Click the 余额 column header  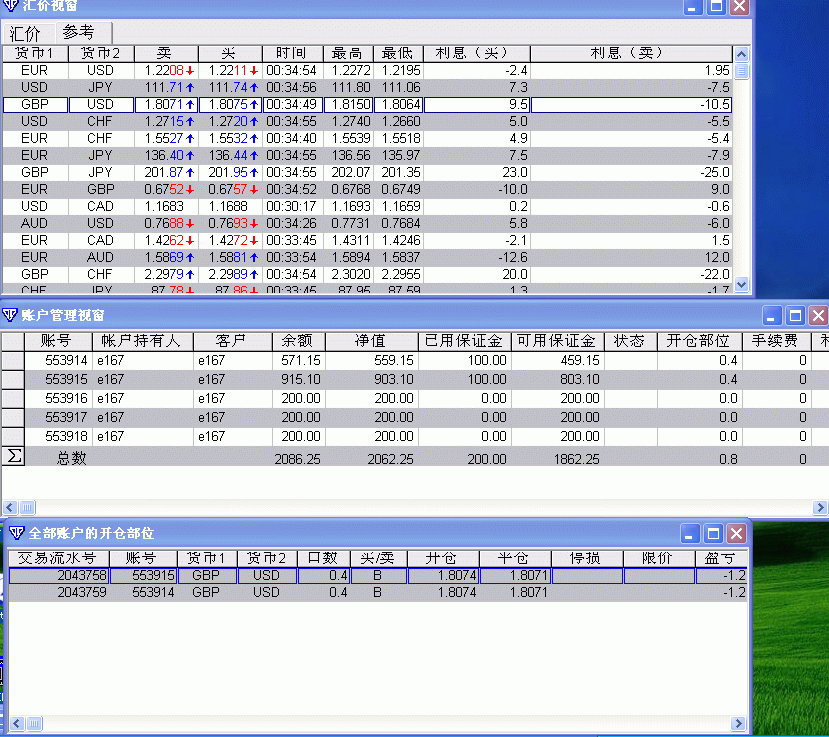tap(299, 341)
